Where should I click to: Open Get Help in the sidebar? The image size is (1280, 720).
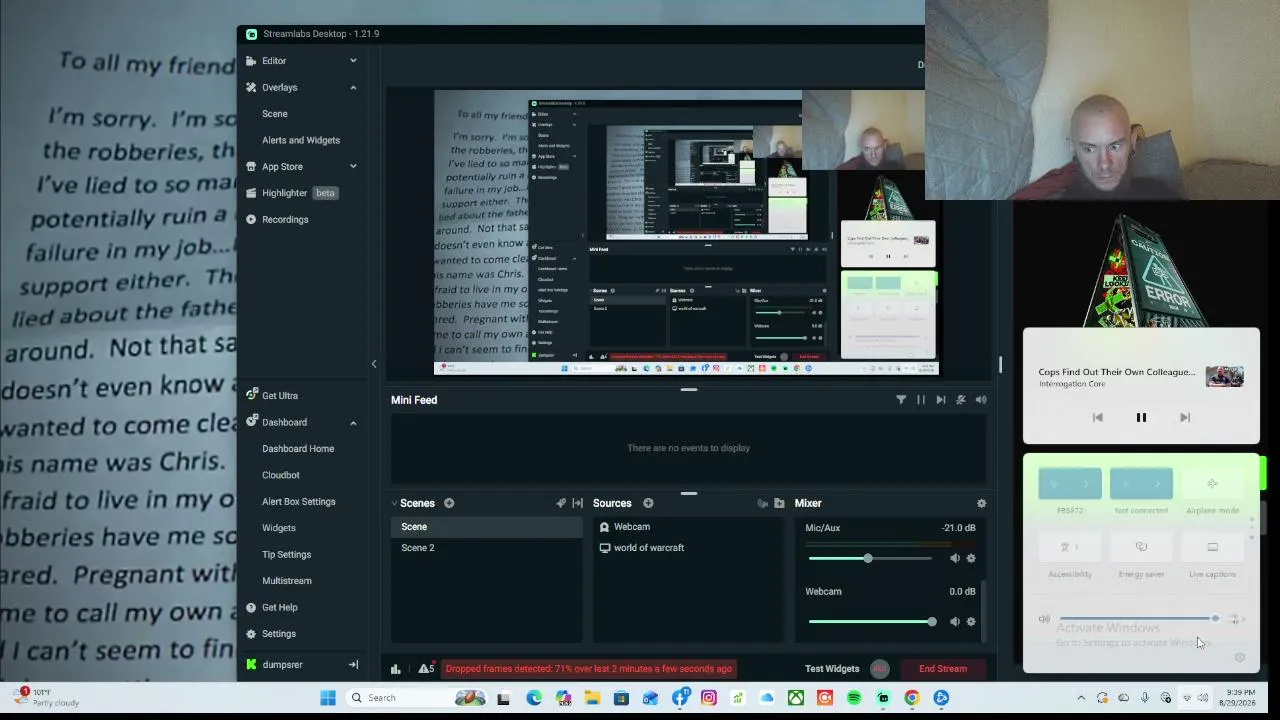pos(279,608)
